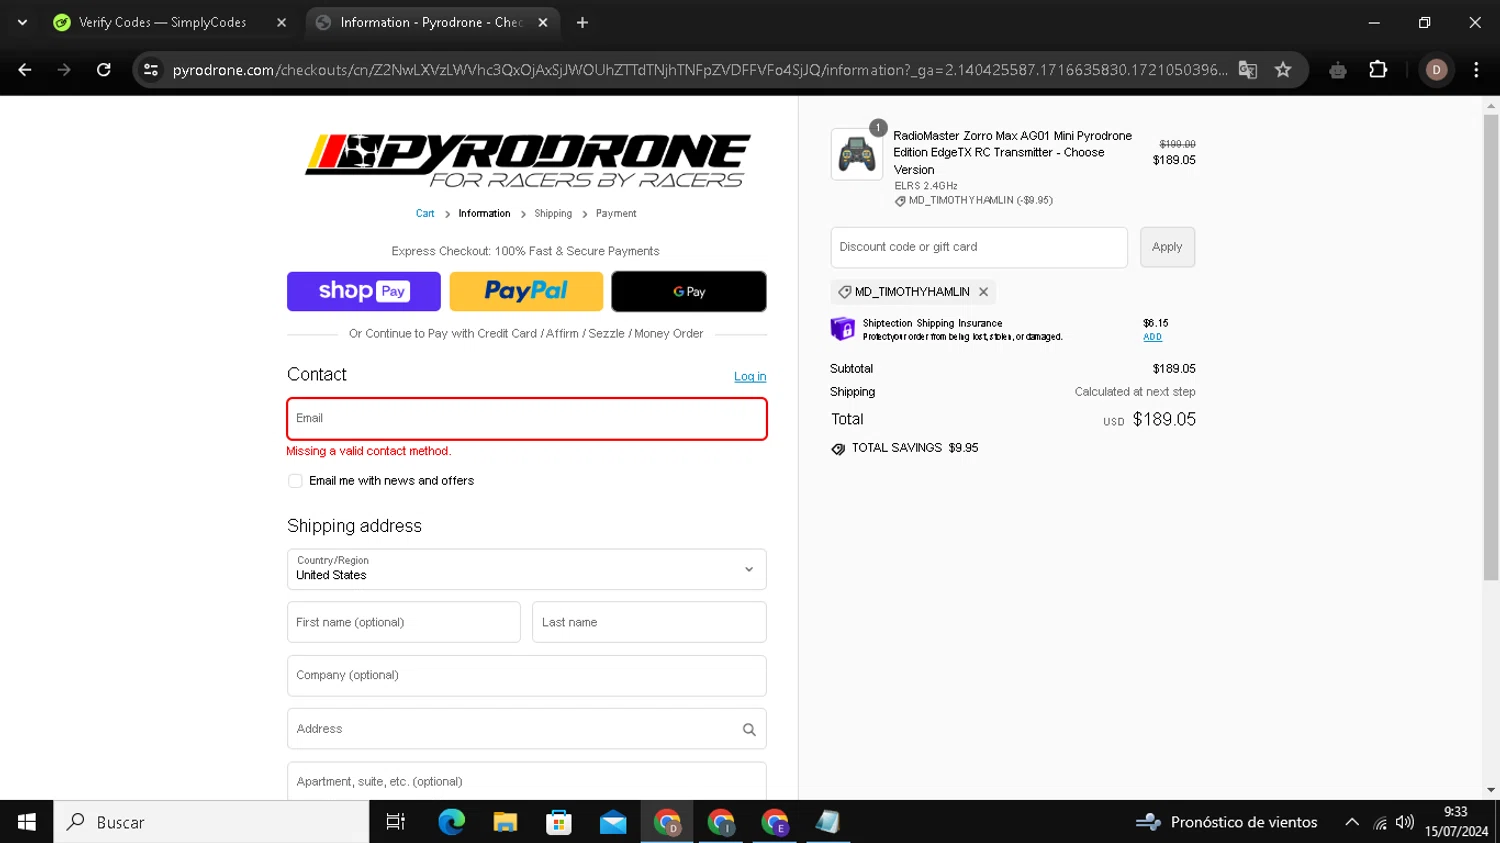Focus the Email input field
Screen dimensions: 1500x843
(527, 419)
